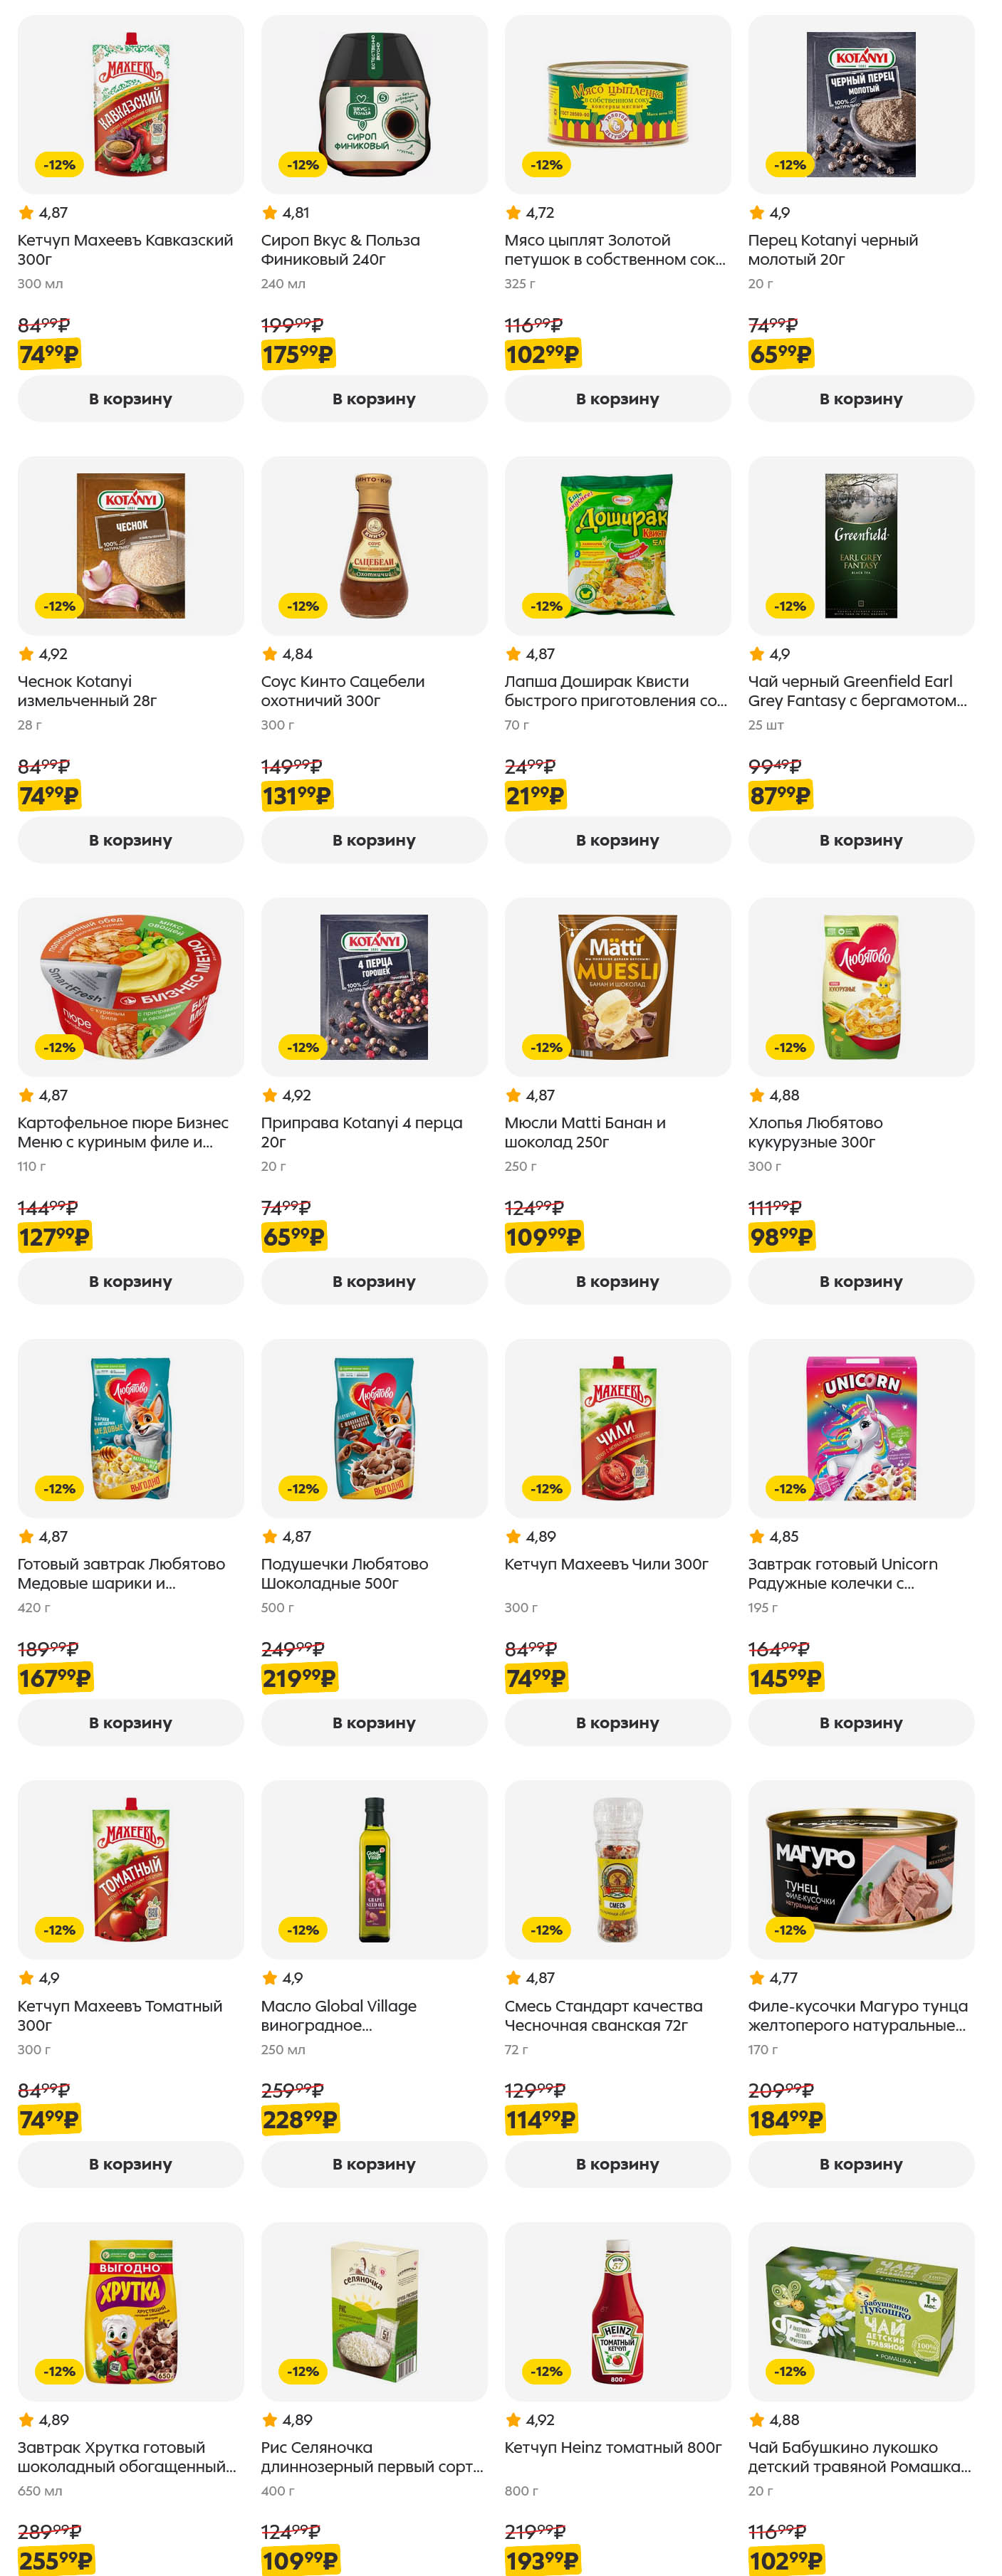Viewport: 1002px width, 2576px height.
Task: Add Масло Global Village виноградное to cart
Action: pos(374,2164)
